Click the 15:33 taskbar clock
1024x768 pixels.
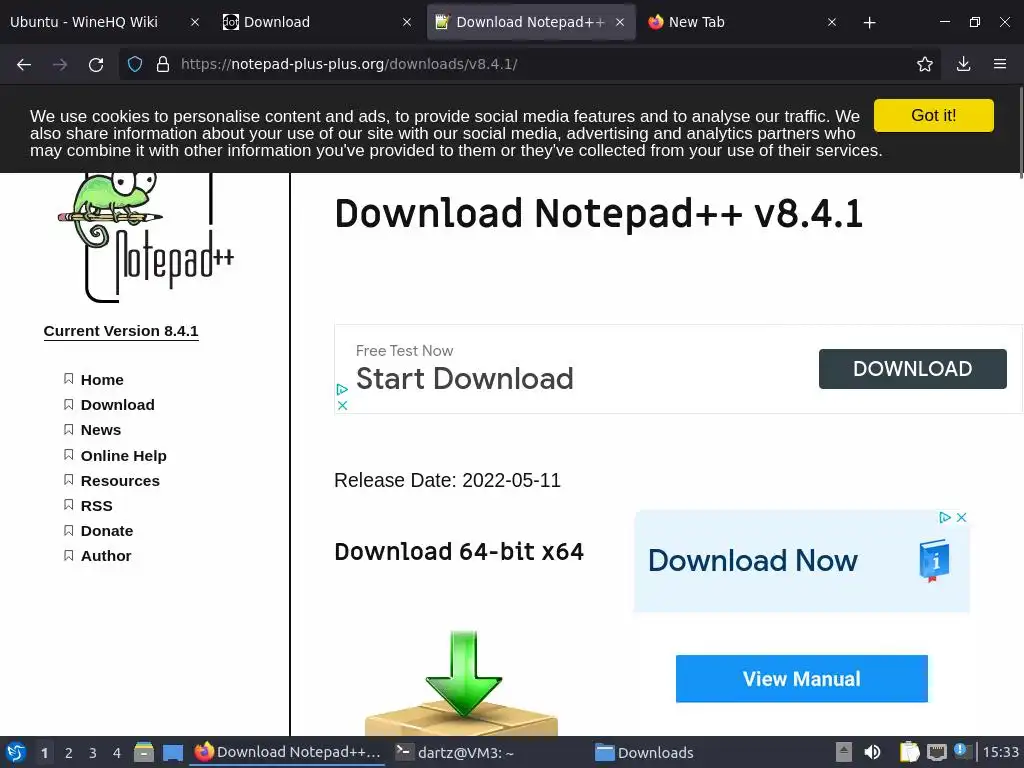[1000, 752]
